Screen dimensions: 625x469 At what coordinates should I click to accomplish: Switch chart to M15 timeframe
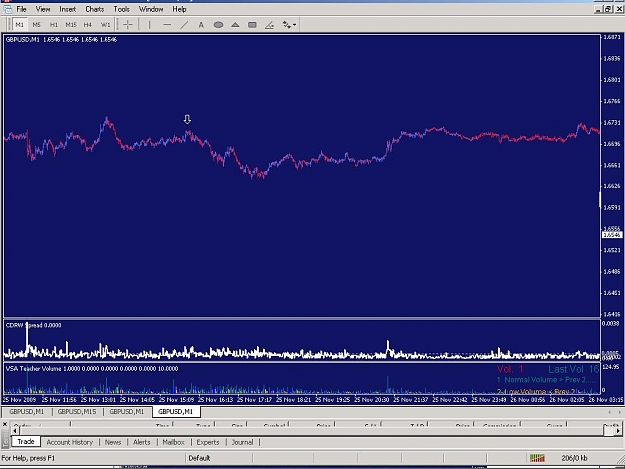point(71,25)
